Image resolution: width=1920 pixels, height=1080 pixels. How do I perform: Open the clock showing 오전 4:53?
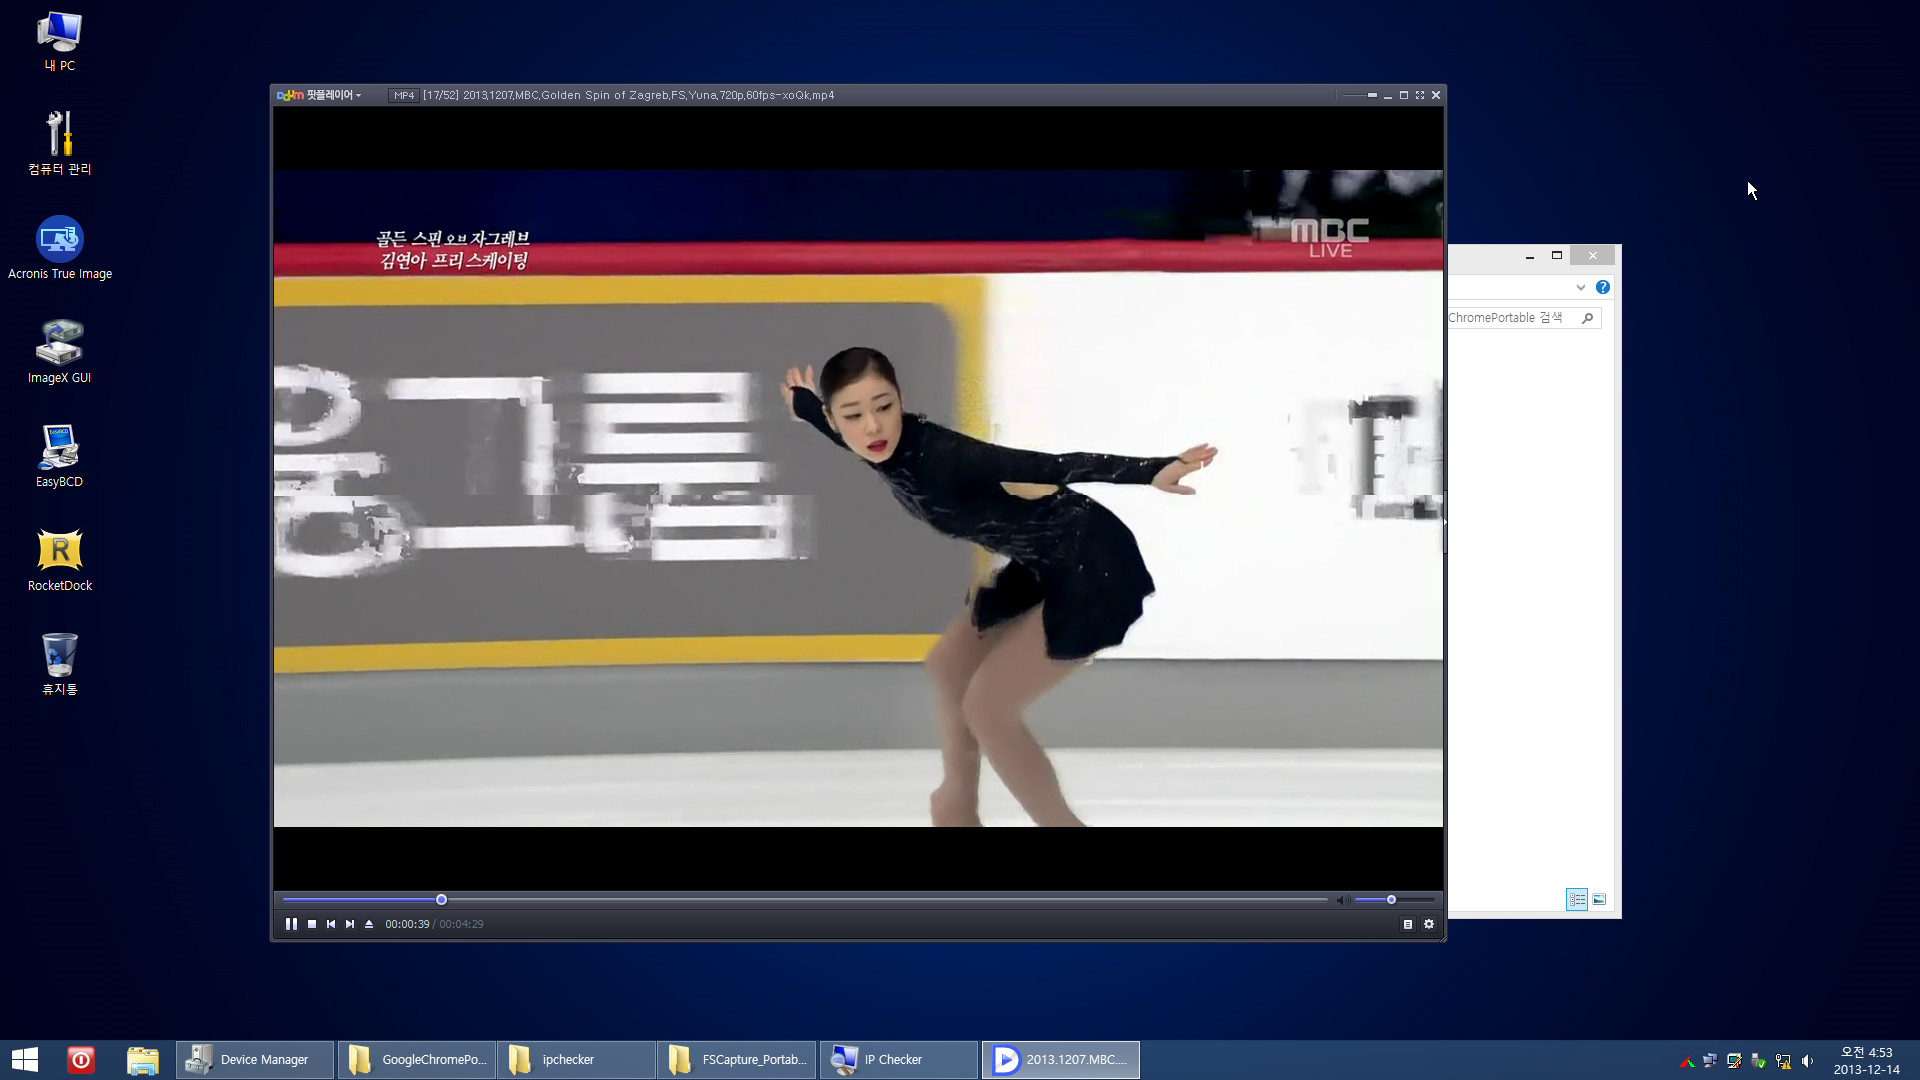coord(1866,1061)
